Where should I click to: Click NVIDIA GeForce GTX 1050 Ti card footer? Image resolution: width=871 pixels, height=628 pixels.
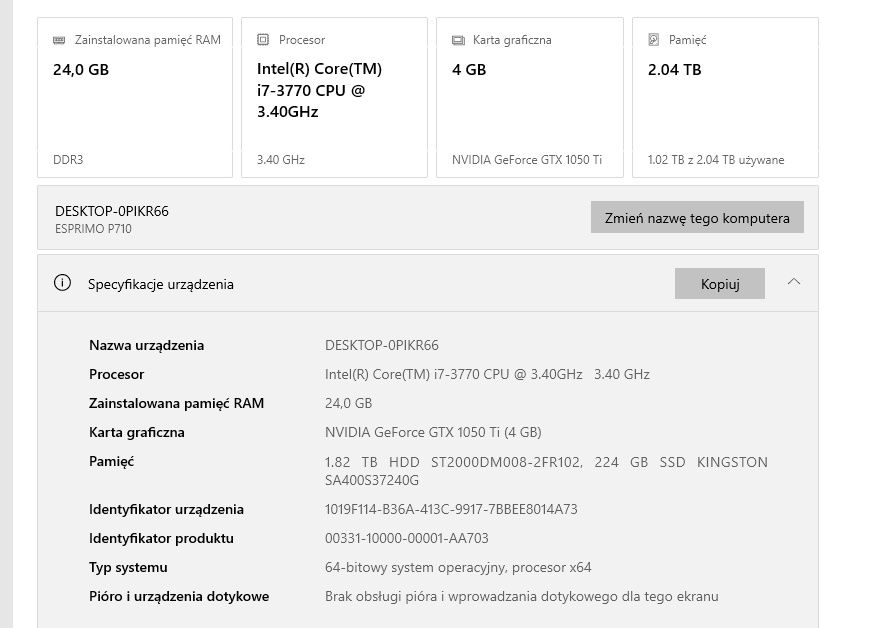tap(527, 160)
